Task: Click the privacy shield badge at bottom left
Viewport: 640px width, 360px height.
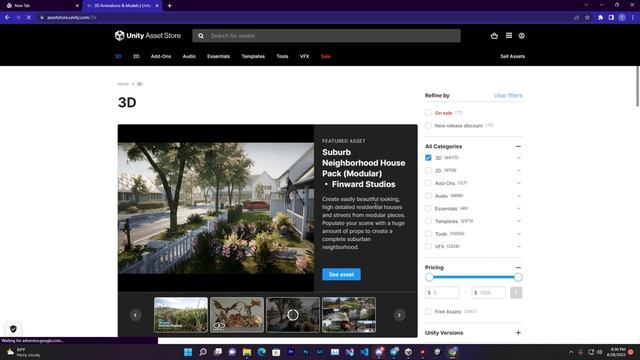Action: [13, 329]
